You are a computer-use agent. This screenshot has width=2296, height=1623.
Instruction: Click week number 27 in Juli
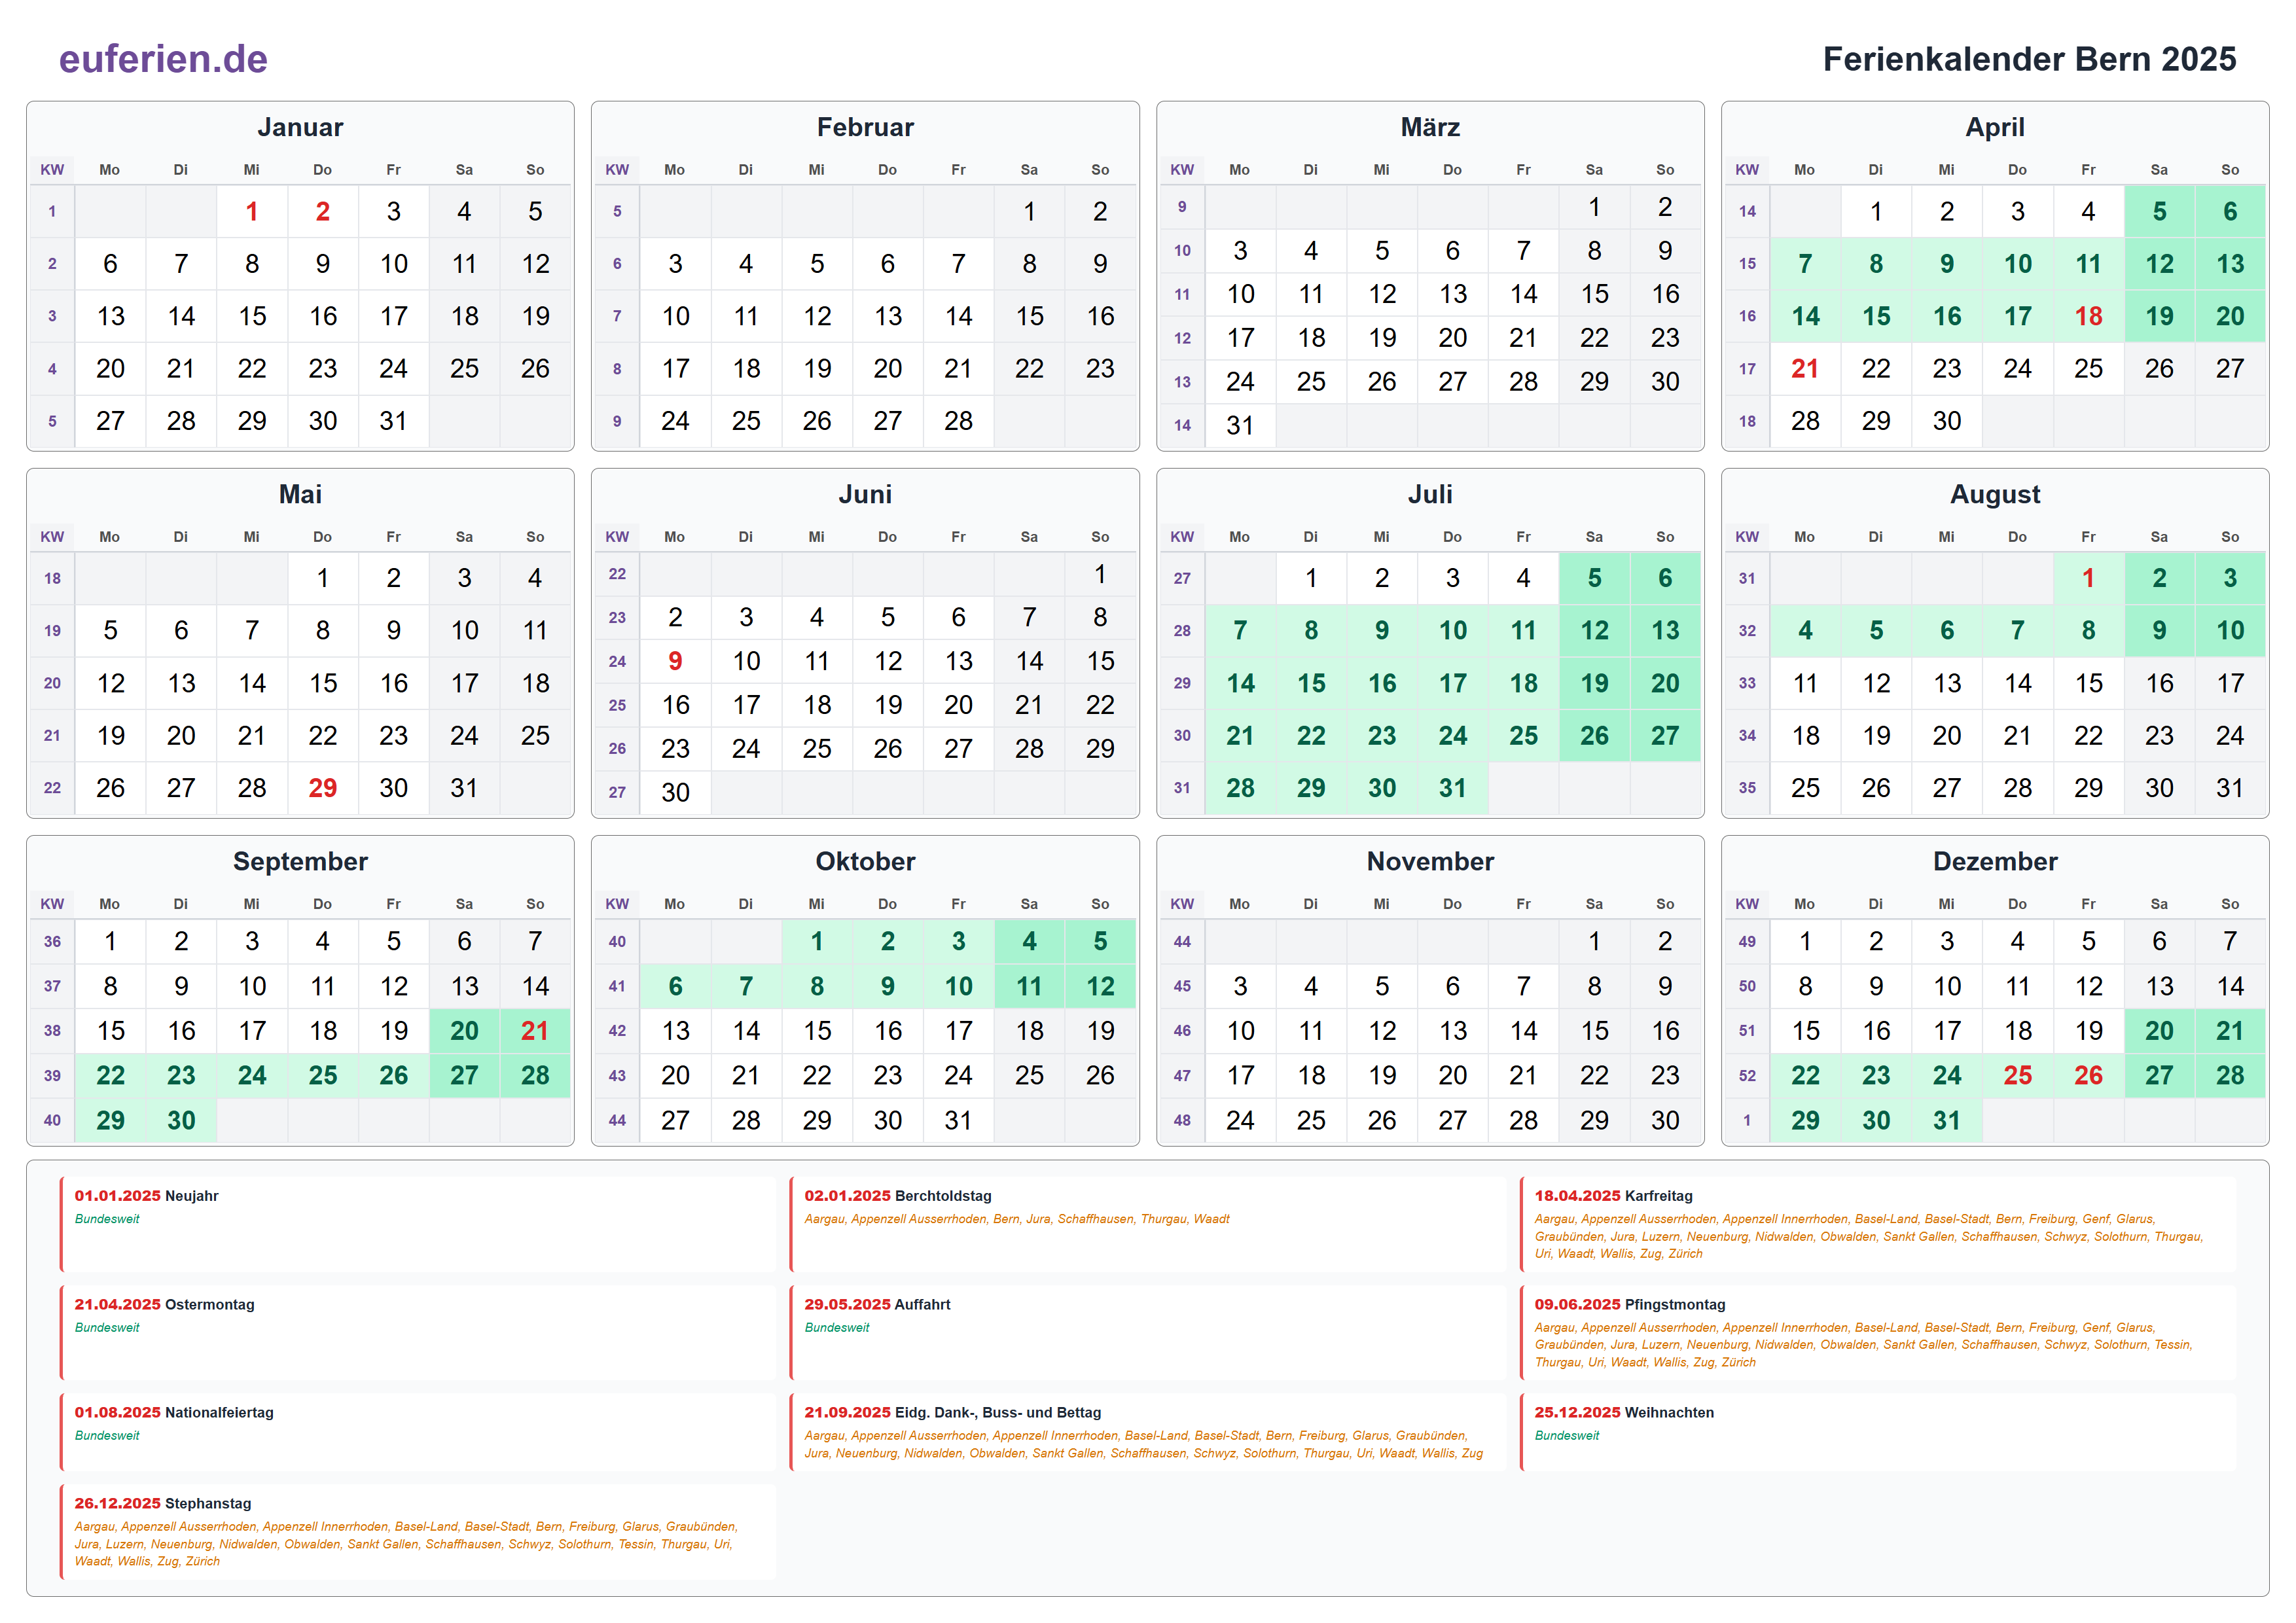[x=1182, y=578]
